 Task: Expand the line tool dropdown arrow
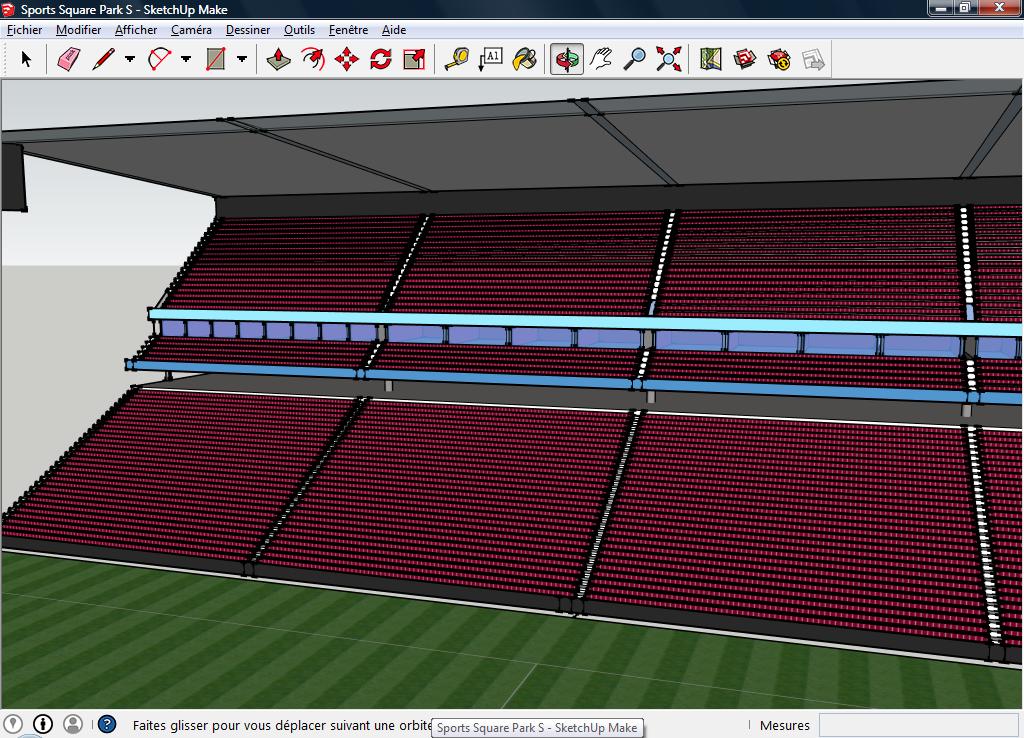click(x=130, y=60)
